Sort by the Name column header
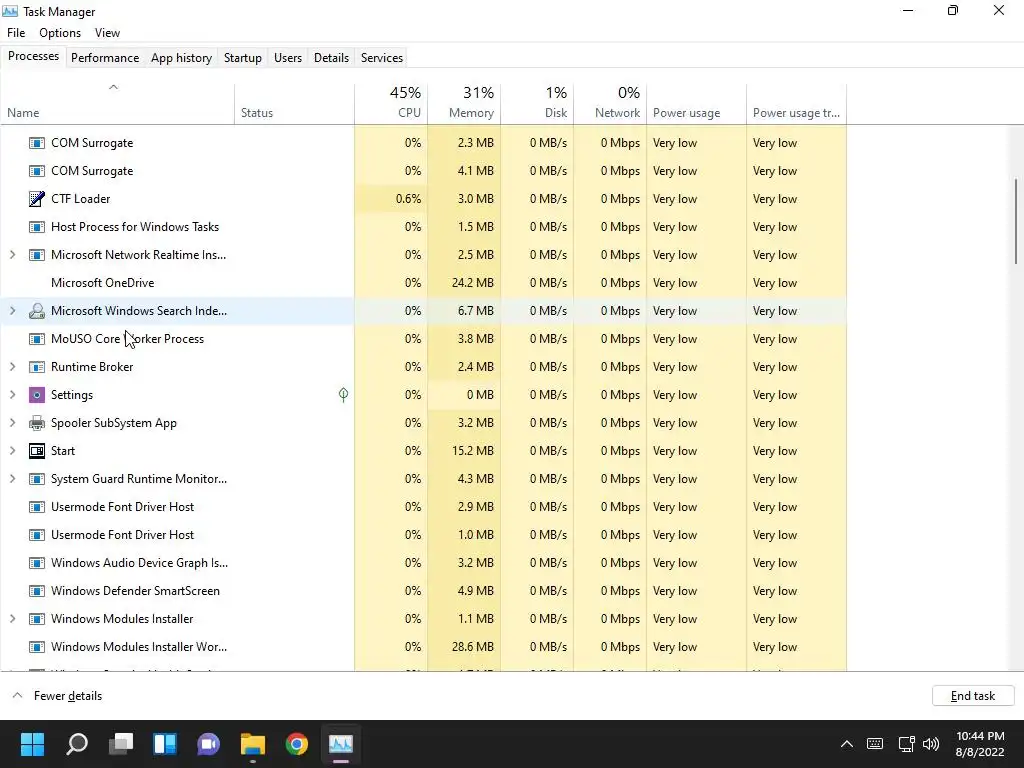1024x768 pixels. click(118, 103)
